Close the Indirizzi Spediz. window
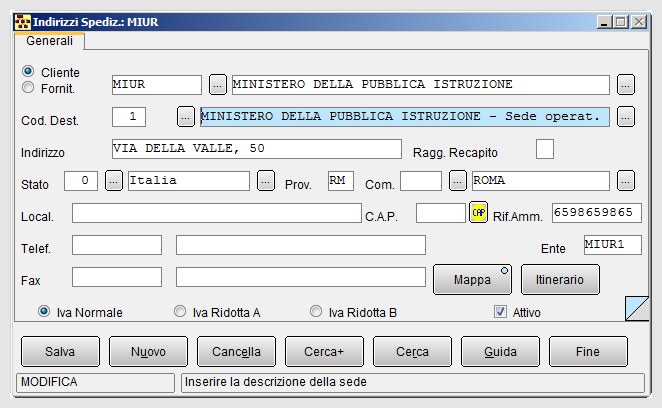This screenshot has height=408, width=662. pyautogui.click(x=639, y=22)
